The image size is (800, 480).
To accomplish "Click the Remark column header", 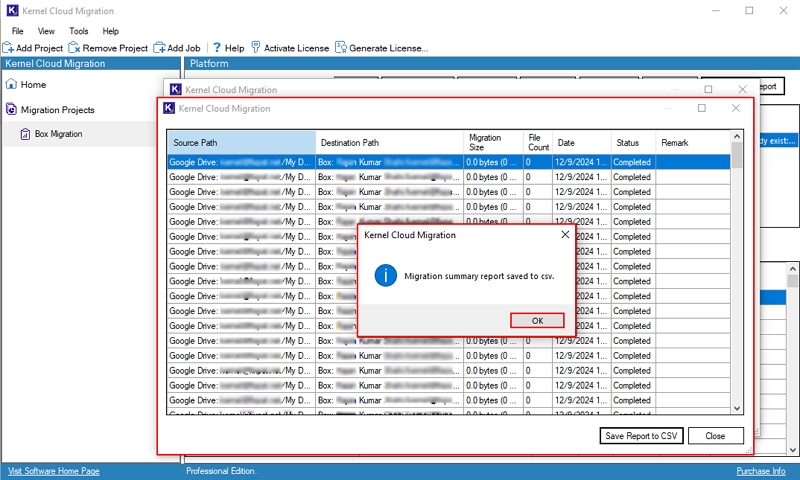I will pyautogui.click(x=693, y=143).
